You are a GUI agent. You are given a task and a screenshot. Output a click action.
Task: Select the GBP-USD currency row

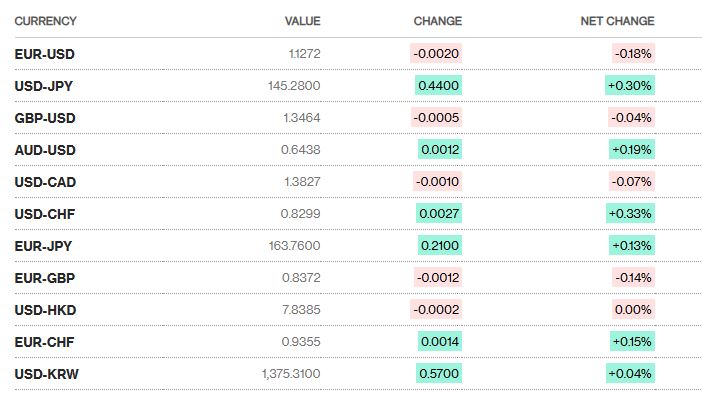[45, 118]
